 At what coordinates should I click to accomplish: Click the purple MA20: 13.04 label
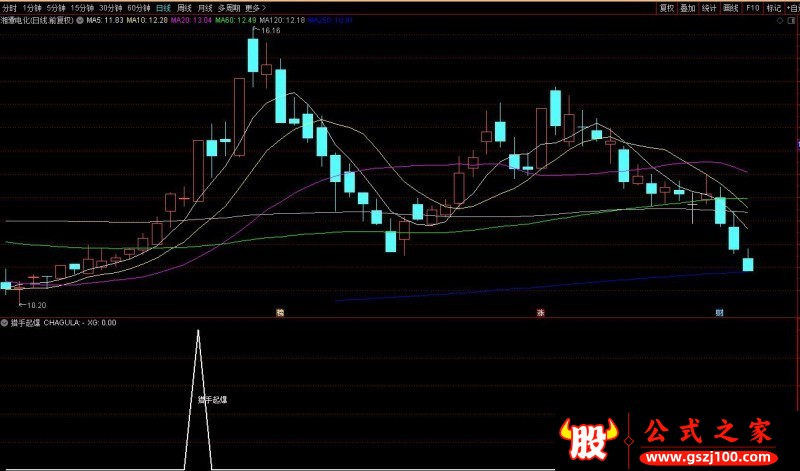coord(191,20)
